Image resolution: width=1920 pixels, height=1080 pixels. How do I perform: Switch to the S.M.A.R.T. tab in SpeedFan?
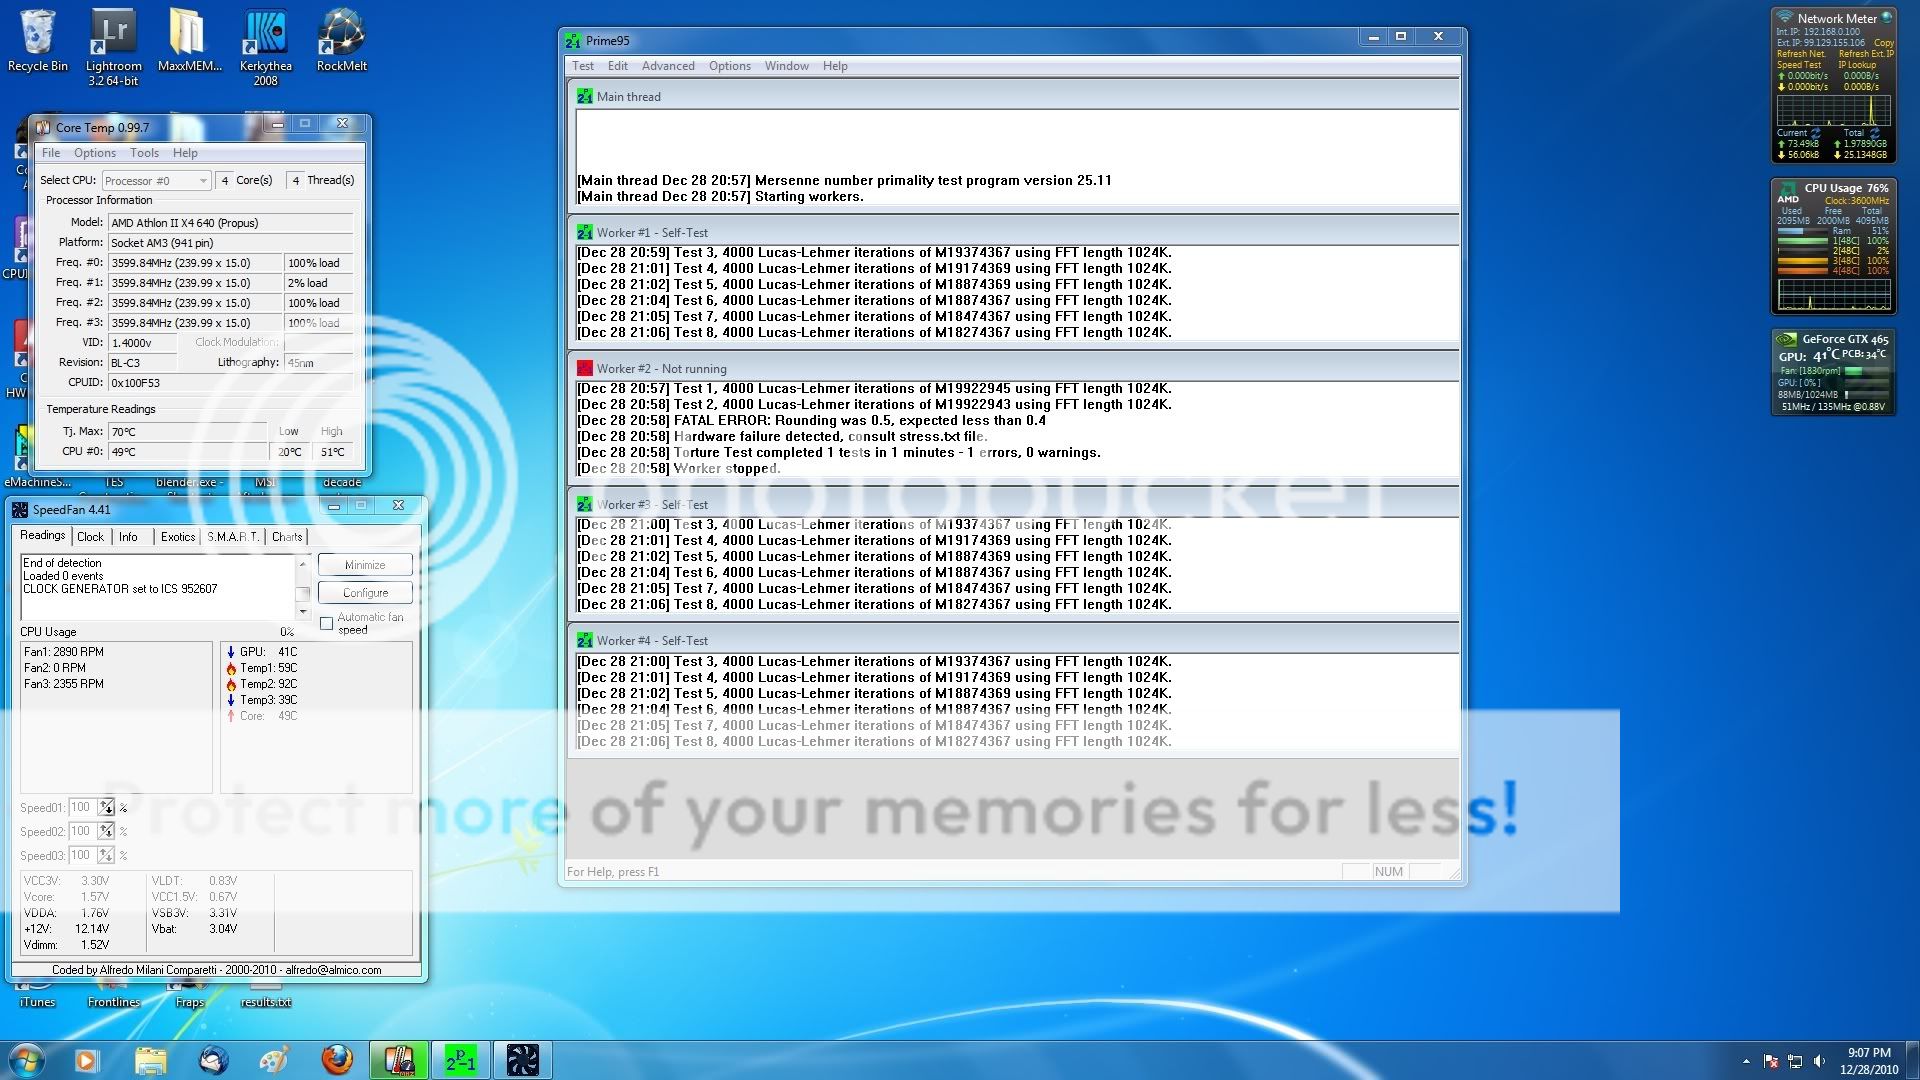pyautogui.click(x=232, y=537)
